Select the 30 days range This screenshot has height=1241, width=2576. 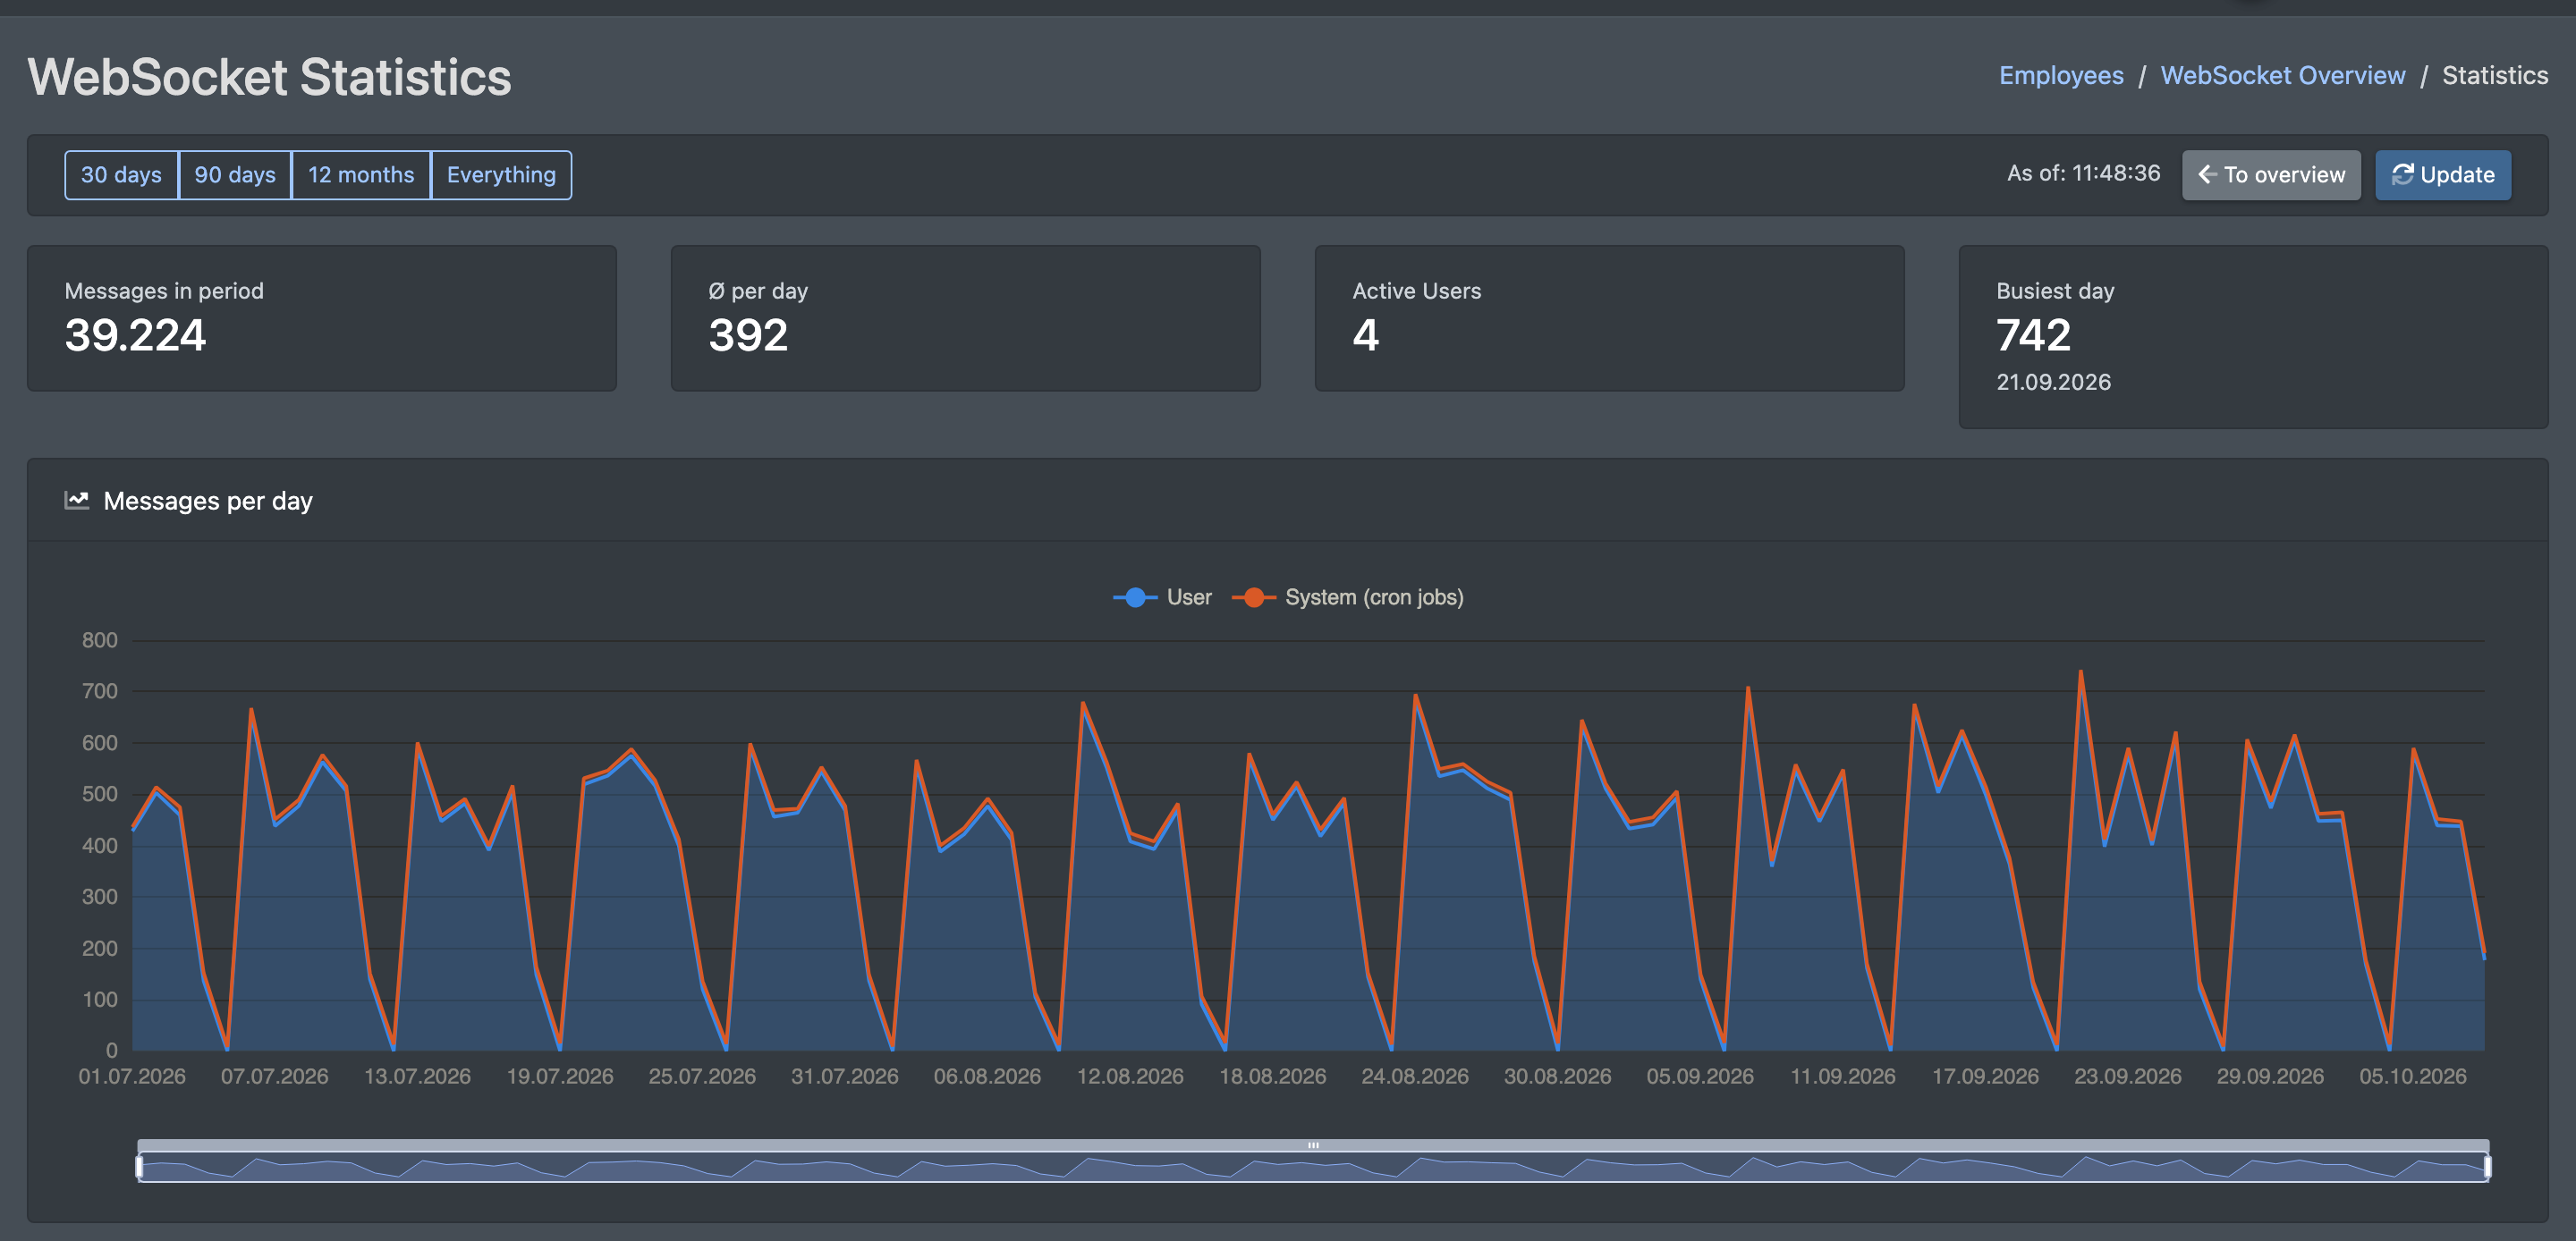(x=121, y=175)
